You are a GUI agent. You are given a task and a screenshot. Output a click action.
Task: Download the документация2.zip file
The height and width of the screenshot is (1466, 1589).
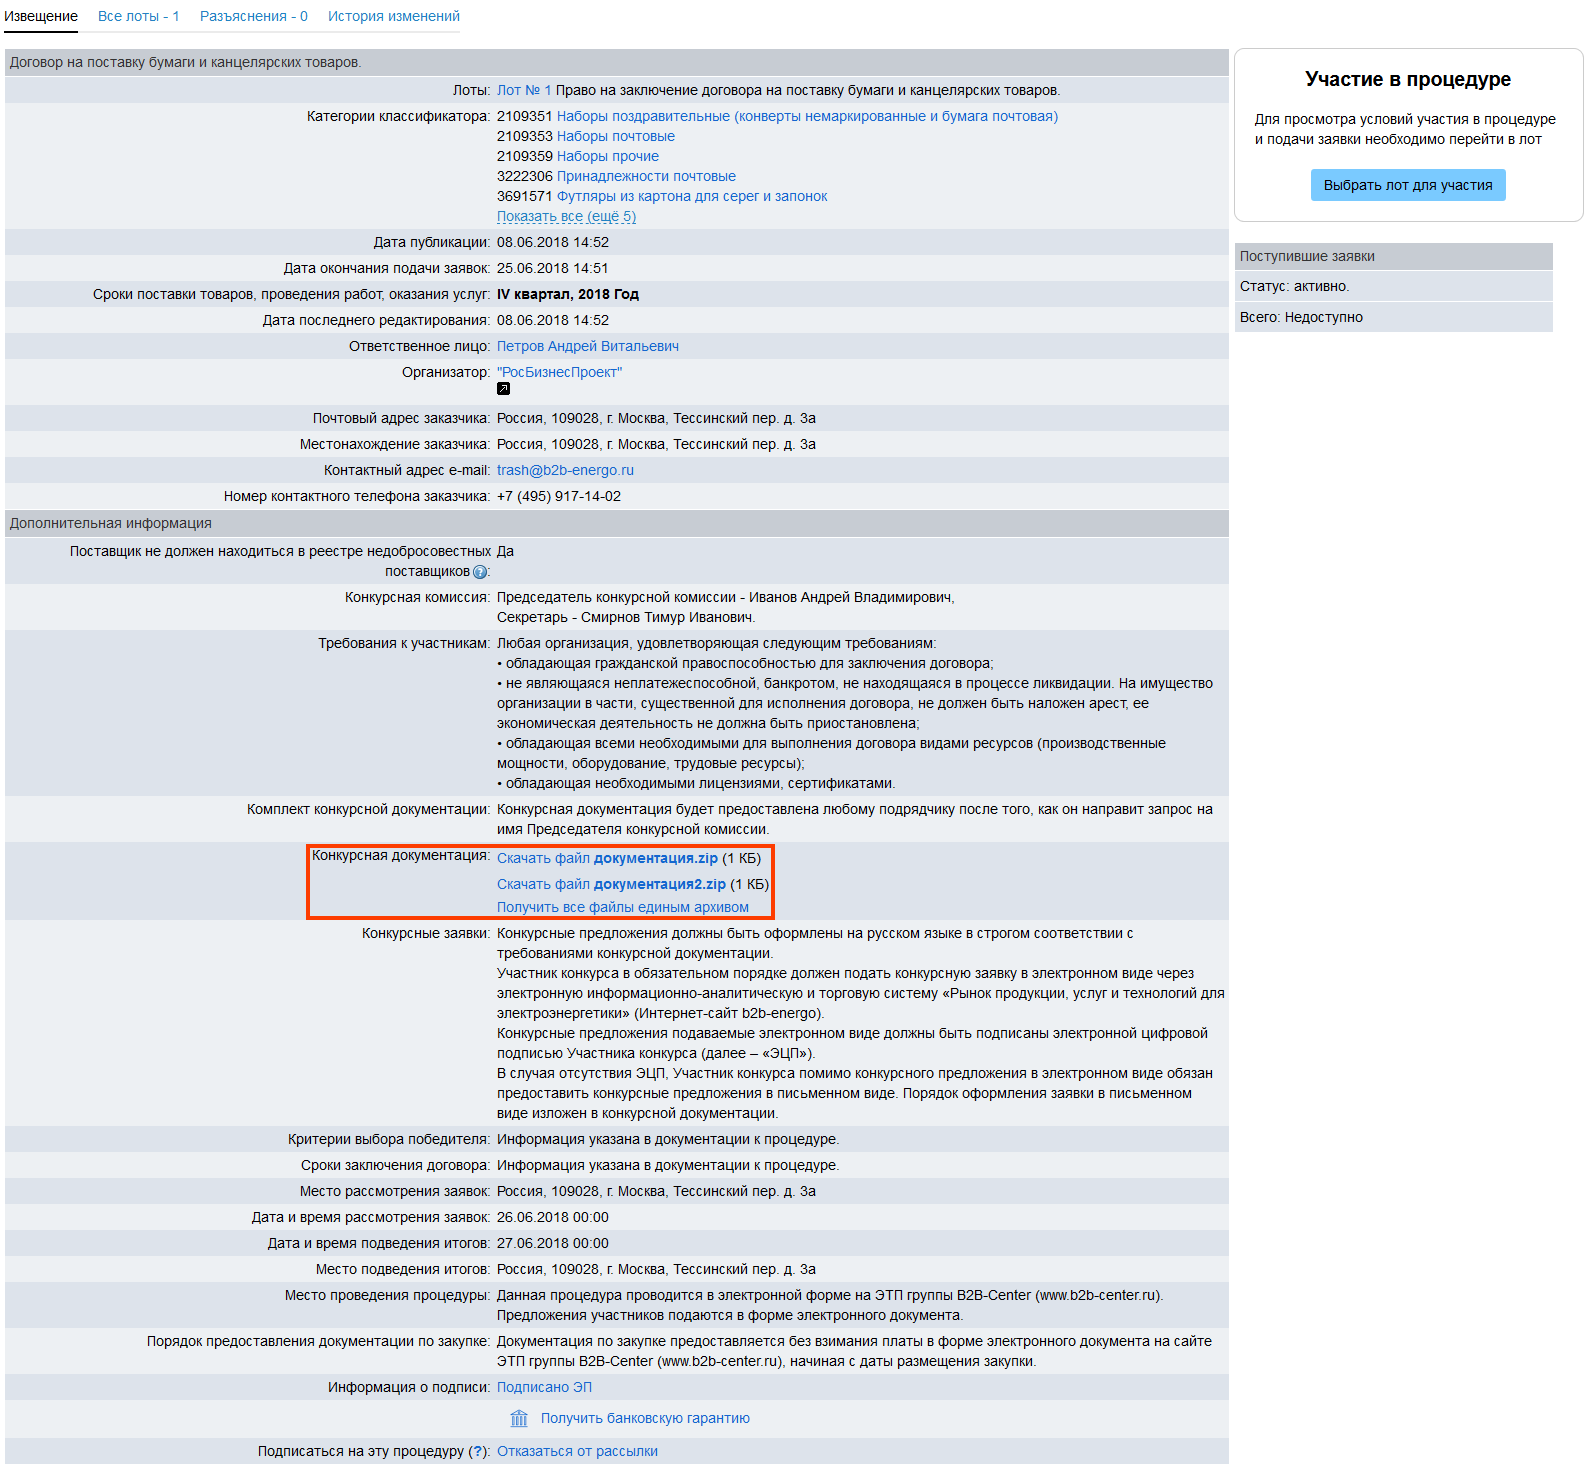[611, 884]
